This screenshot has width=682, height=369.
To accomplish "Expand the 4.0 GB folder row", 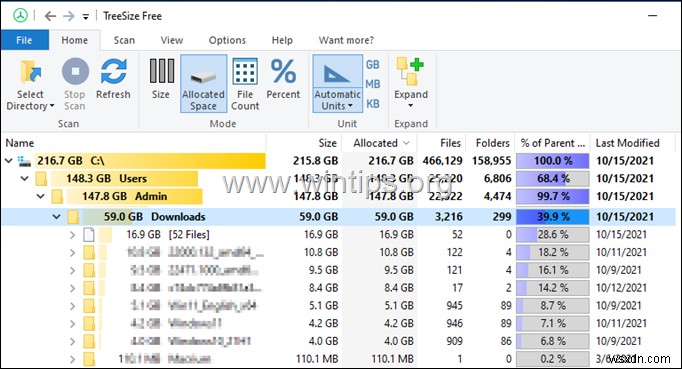I will click(72, 341).
